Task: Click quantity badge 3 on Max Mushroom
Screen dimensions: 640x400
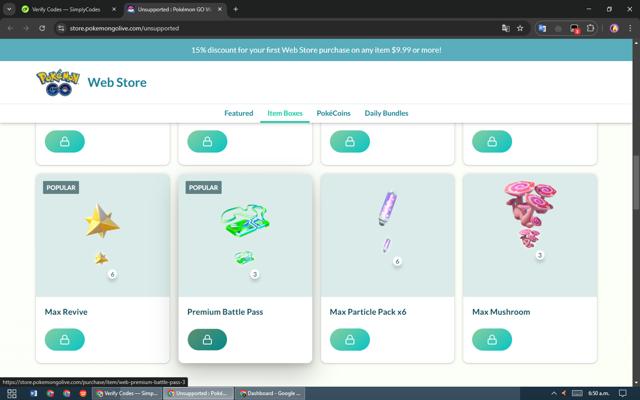Action: click(x=540, y=256)
